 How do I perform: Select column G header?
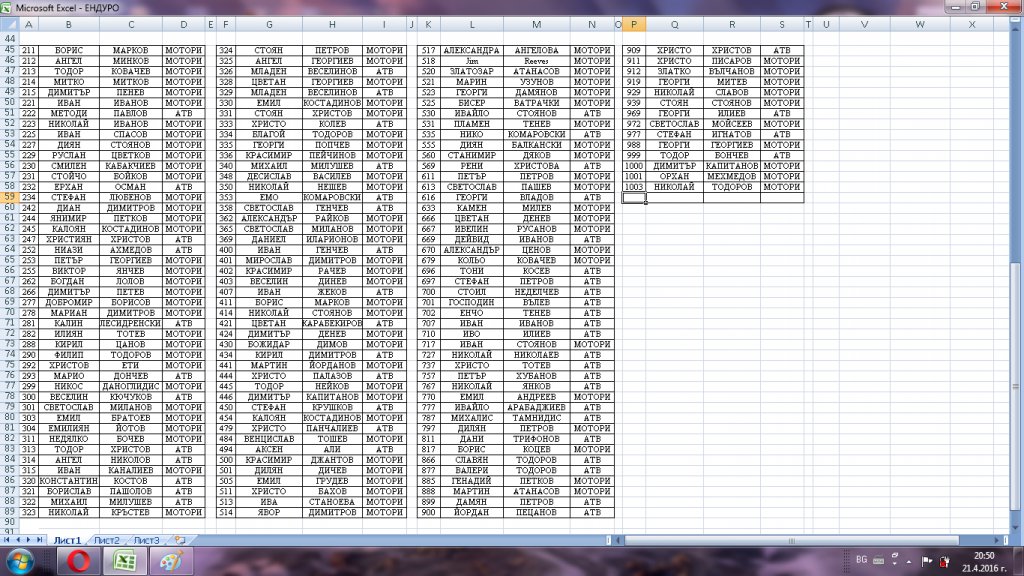click(x=268, y=24)
